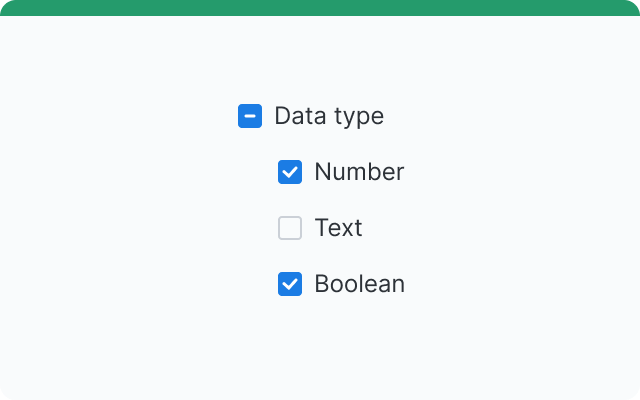Uncheck the Number checkbox
The height and width of the screenshot is (400, 640).
pyautogui.click(x=290, y=172)
